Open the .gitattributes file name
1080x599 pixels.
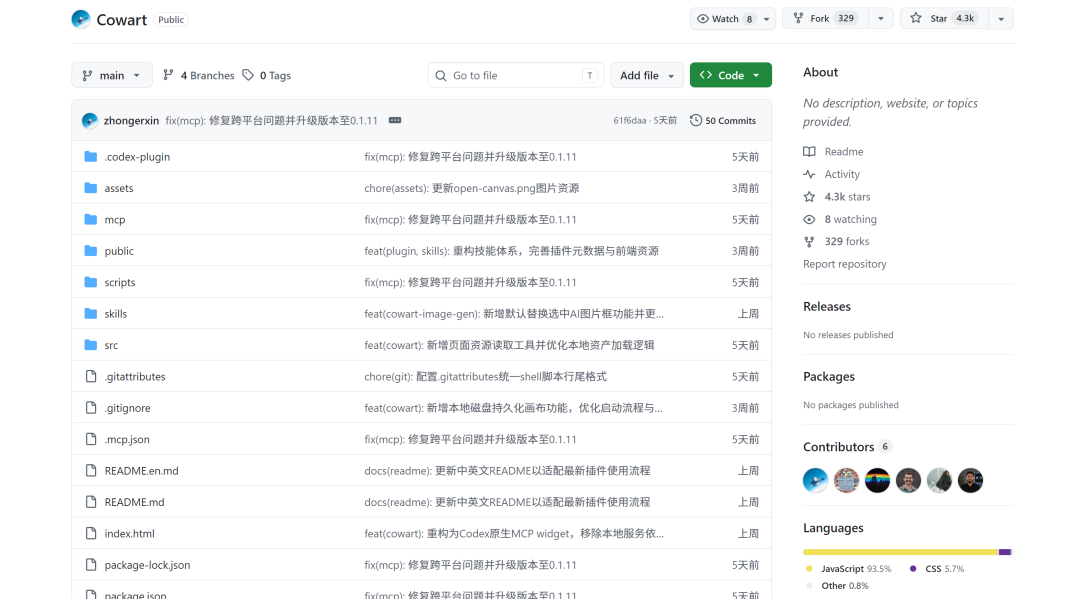[x=135, y=377]
